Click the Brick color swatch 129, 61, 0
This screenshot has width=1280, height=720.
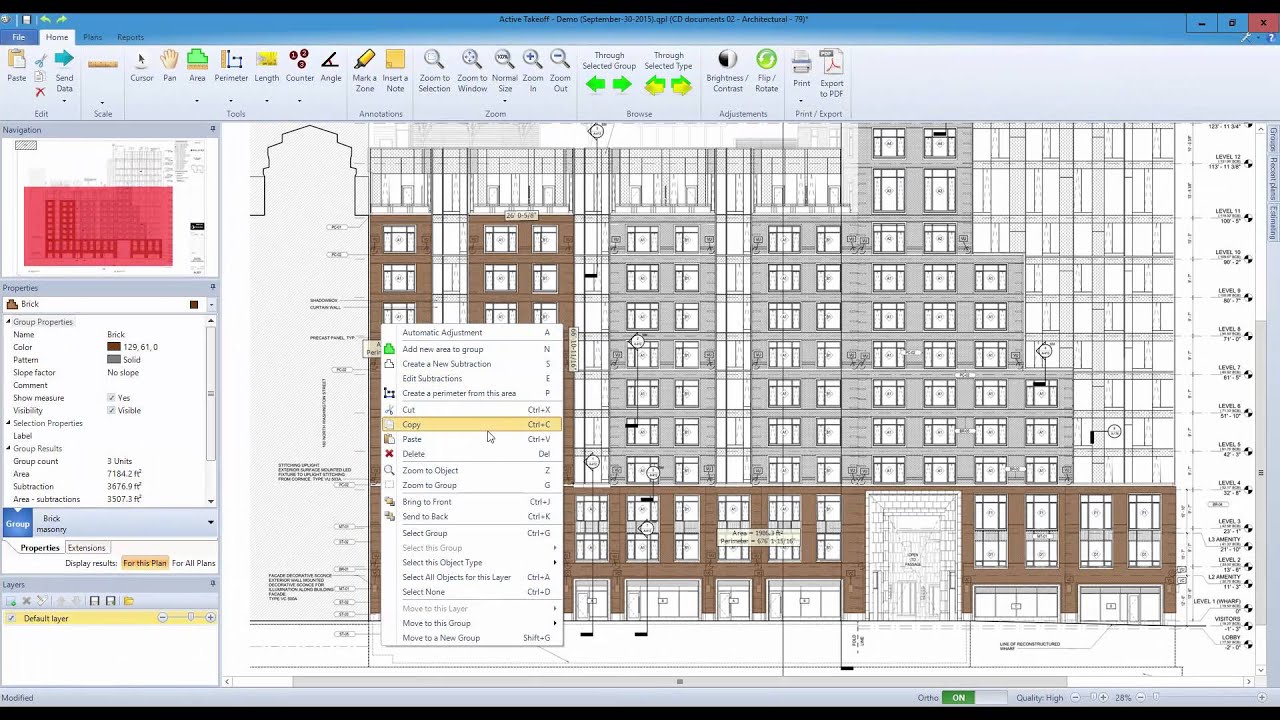[114, 347]
